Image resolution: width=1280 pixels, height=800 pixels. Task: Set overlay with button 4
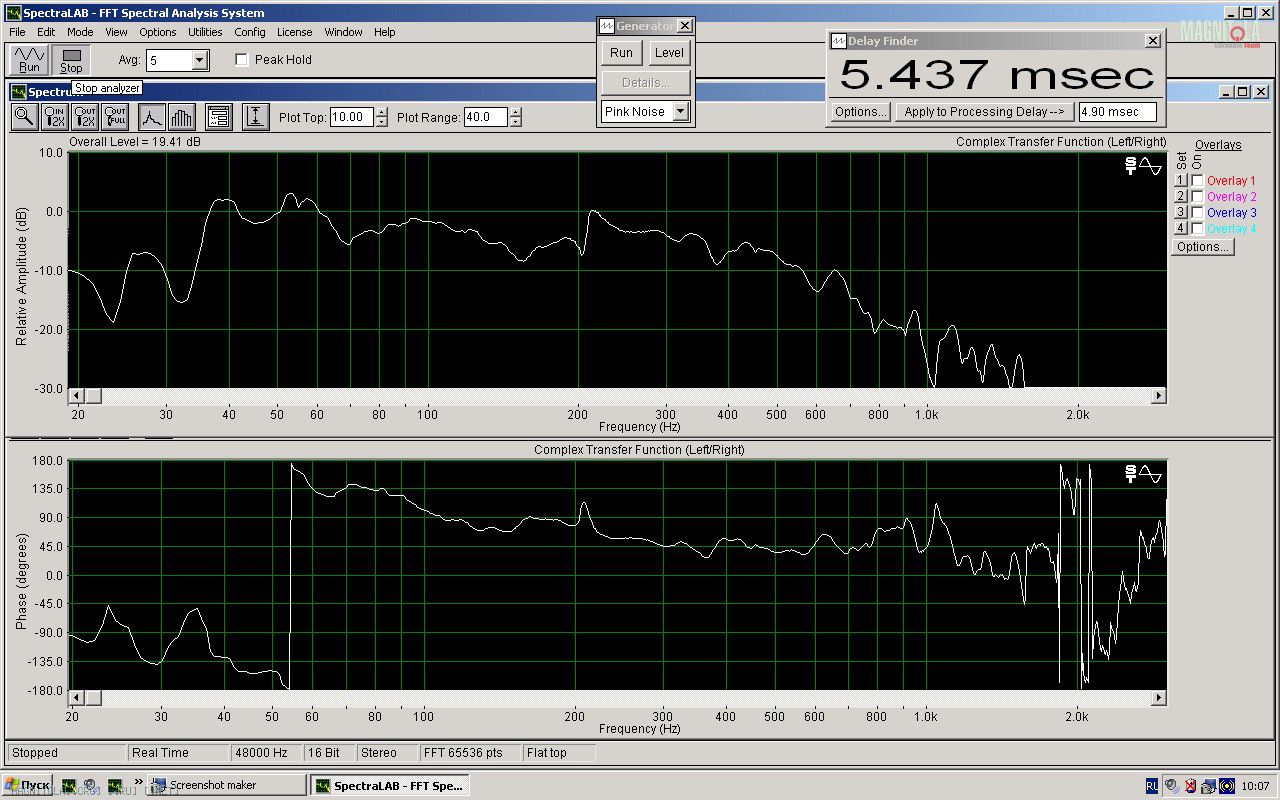[x=1181, y=229]
